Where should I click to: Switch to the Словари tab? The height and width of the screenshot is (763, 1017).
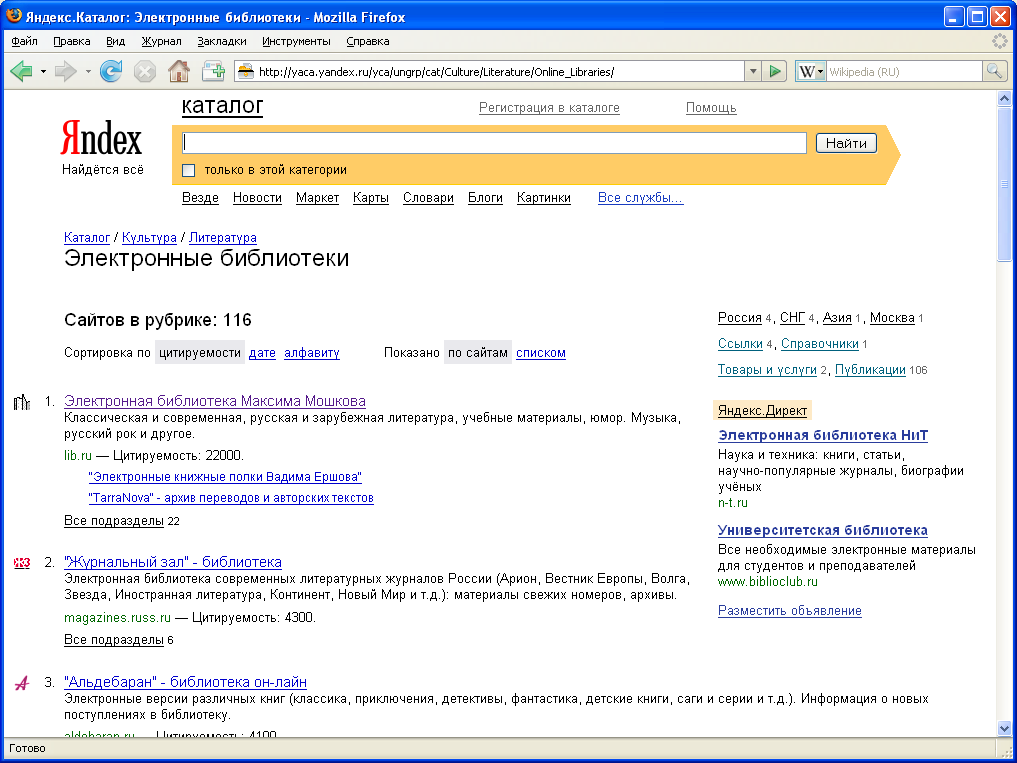(x=428, y=198)
